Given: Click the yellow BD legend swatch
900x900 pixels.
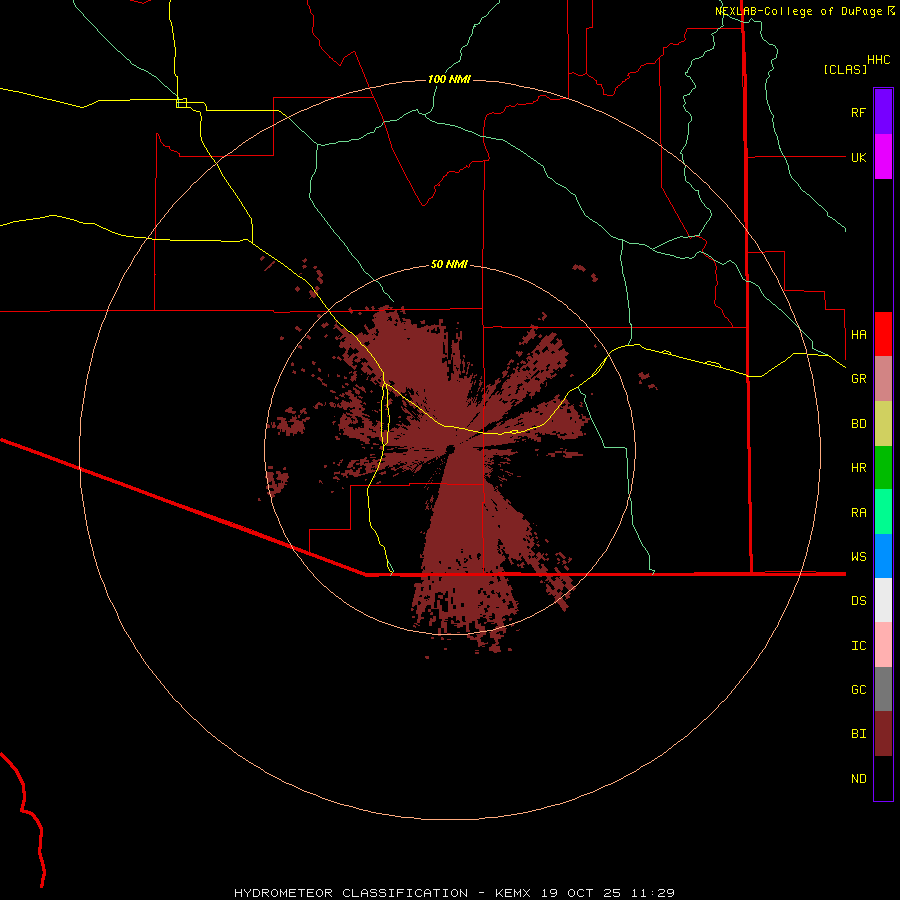Looking at the screenshot, I should point(883,424).
